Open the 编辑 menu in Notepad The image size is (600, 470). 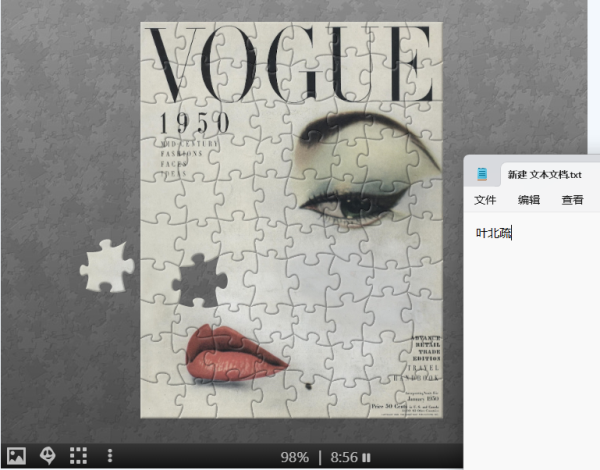coord(529,200)
